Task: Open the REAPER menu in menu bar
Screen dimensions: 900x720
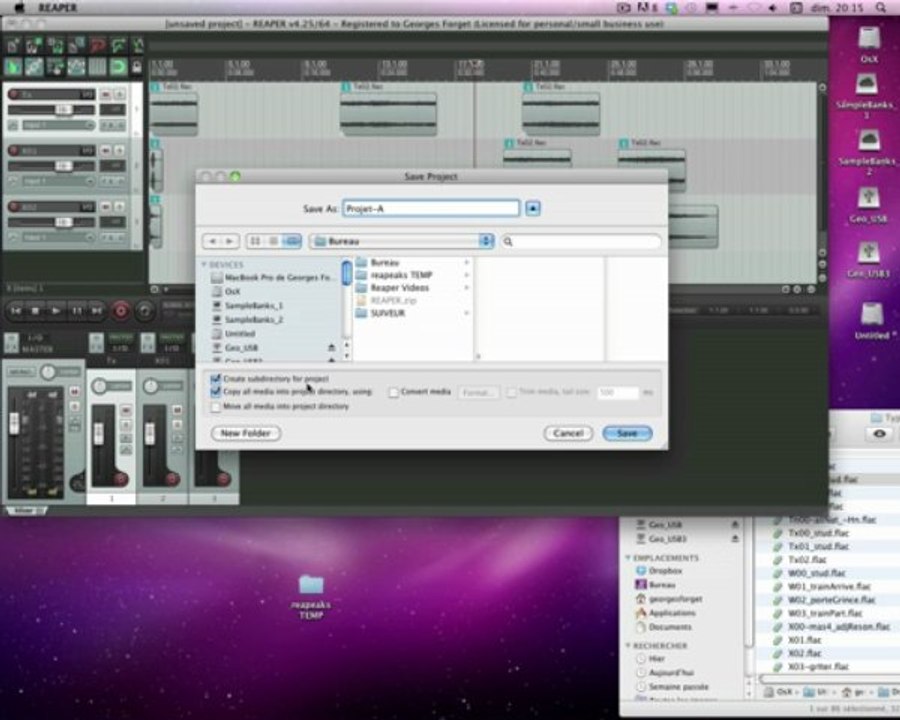Action: point(57,7)
